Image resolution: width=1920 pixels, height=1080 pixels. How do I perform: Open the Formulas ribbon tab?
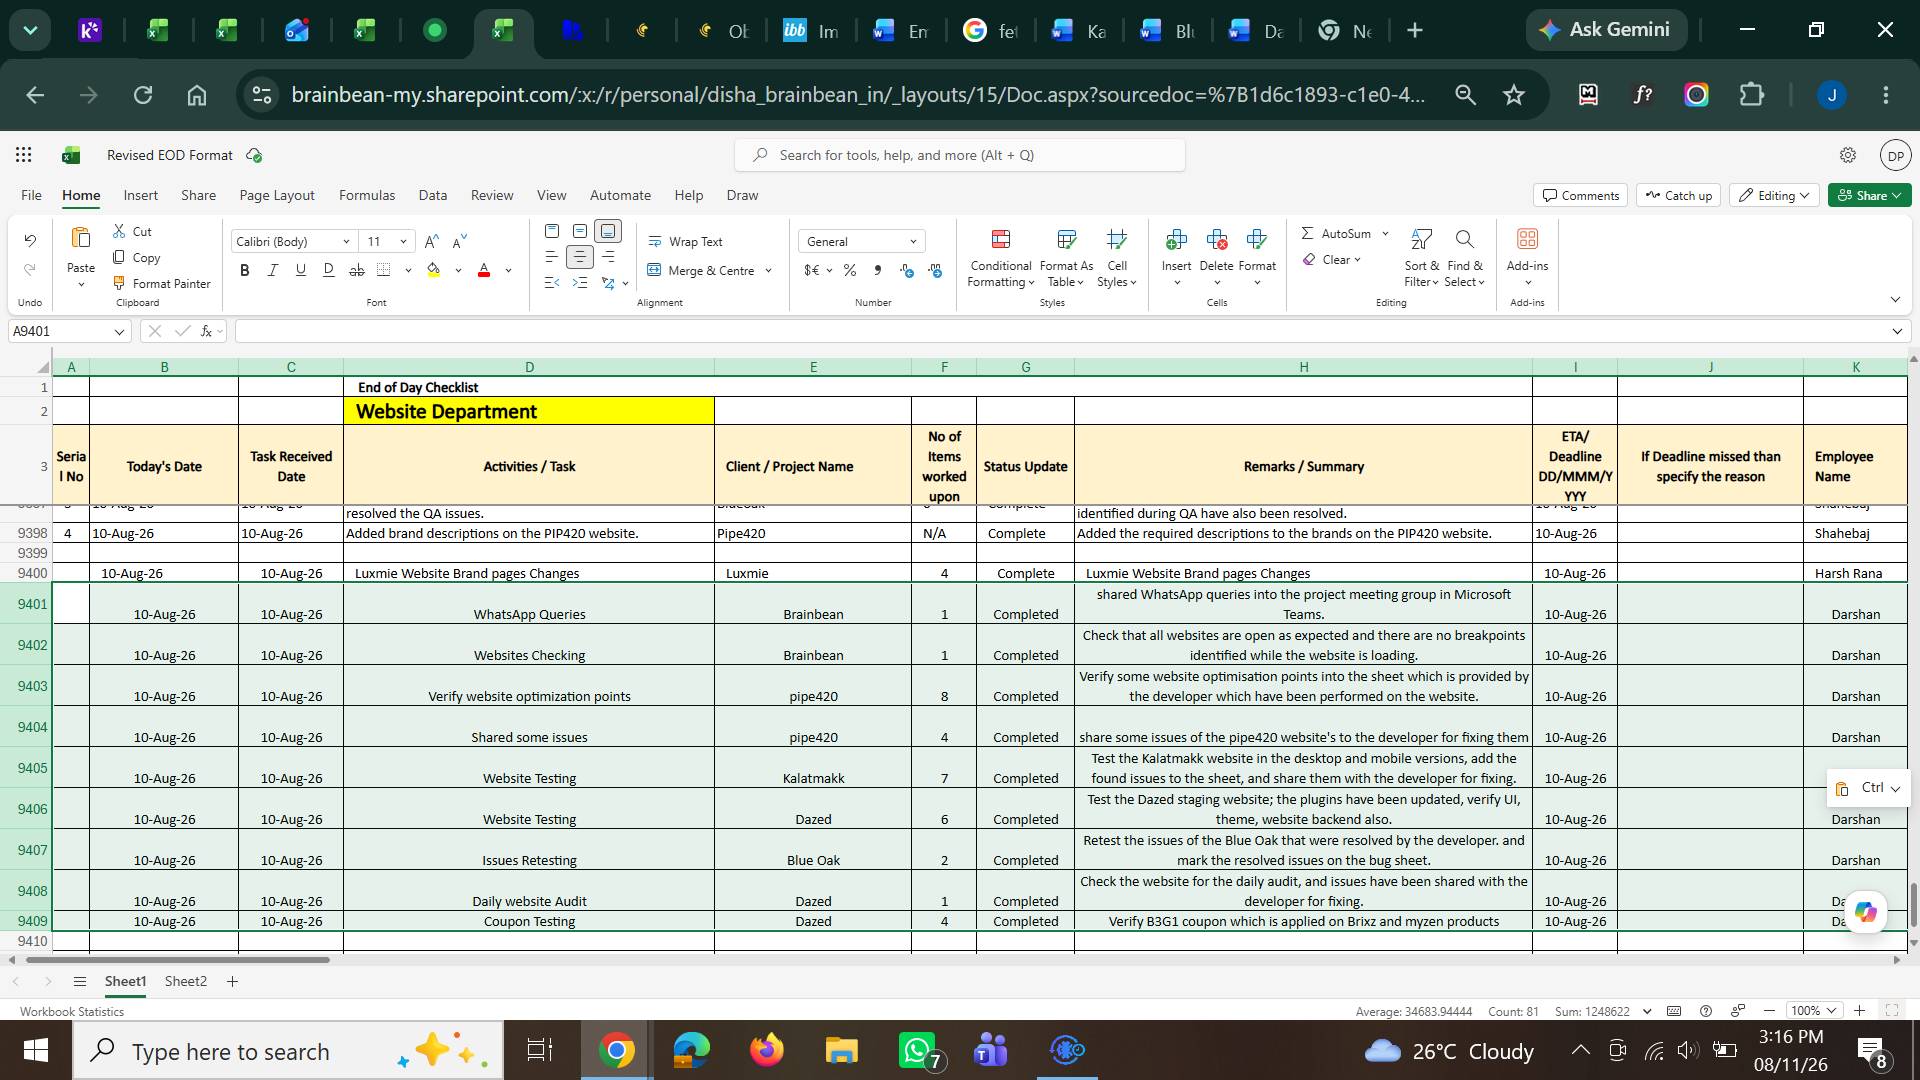(366, 196)
